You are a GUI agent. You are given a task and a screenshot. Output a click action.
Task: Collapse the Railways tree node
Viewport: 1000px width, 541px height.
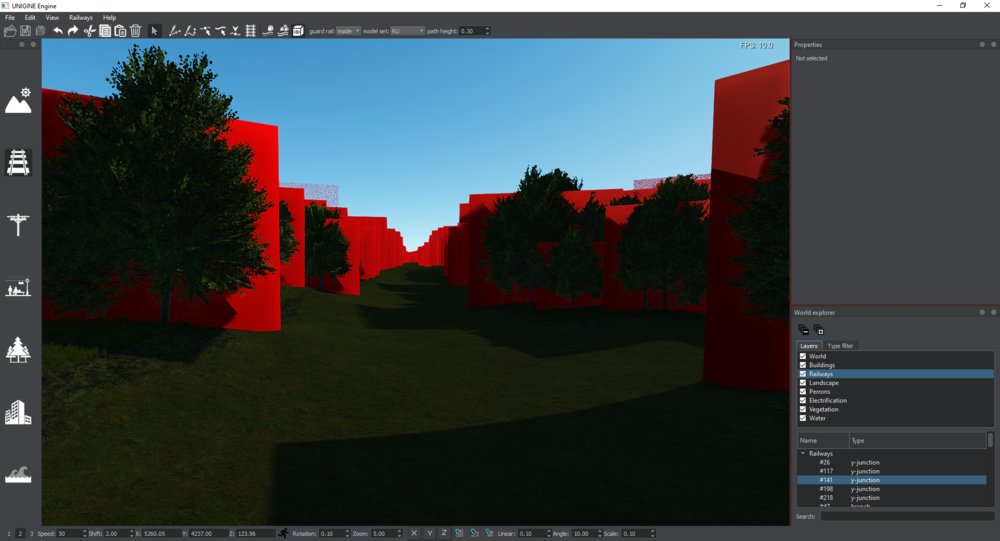click(803, 454)
